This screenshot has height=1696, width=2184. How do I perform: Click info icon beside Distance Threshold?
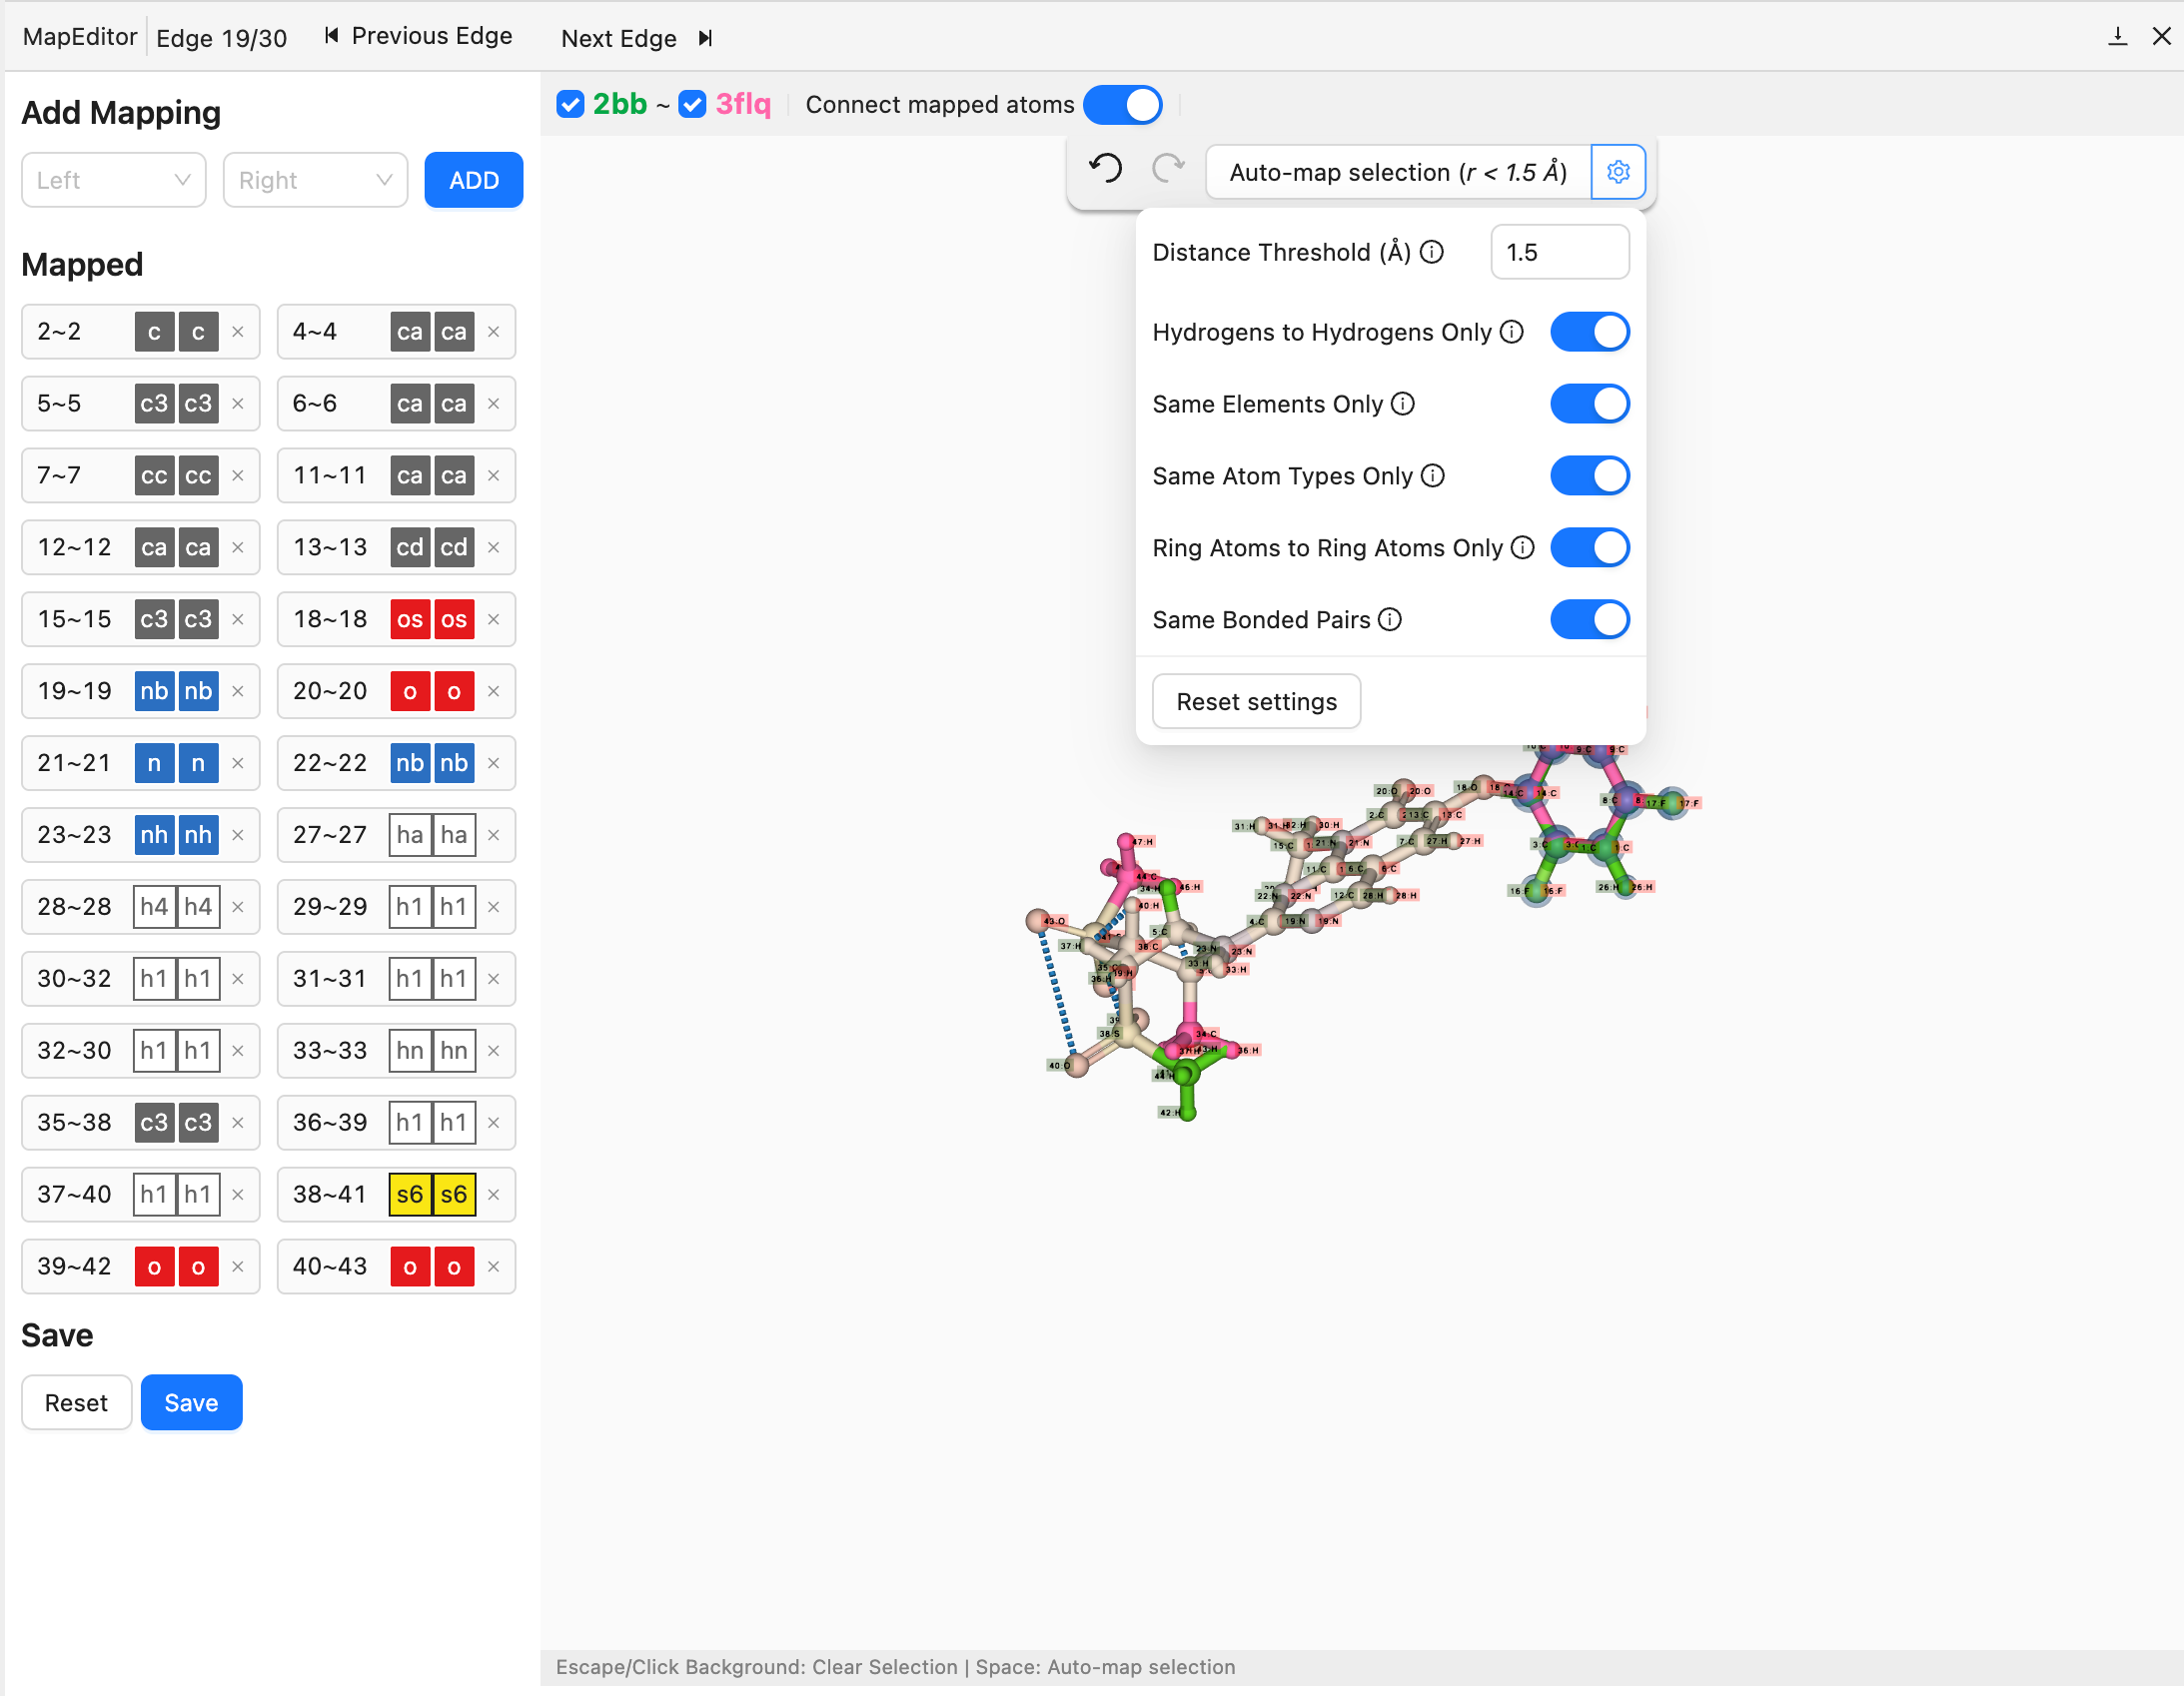click(1432, 252)
